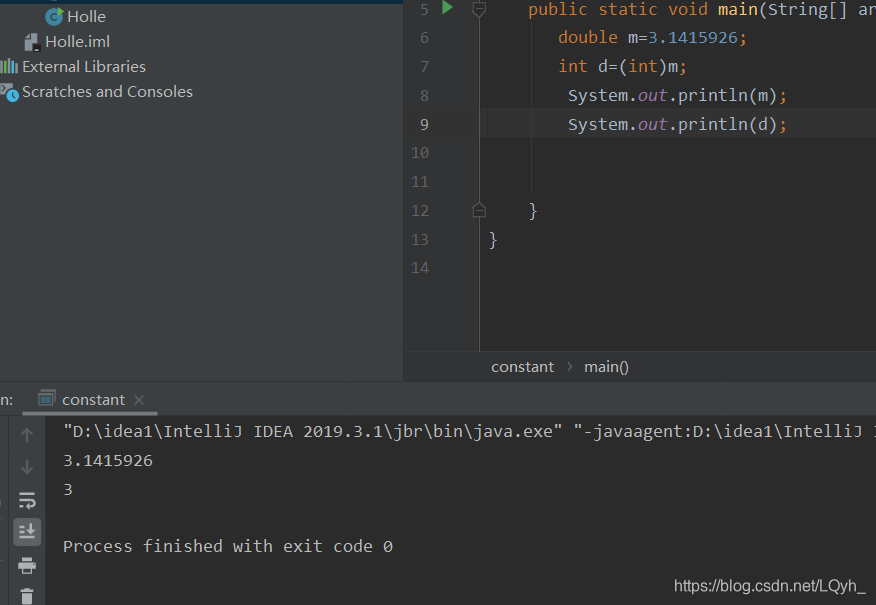Click the Holle.iml file icon
The image size is (876, 605).
32,42
